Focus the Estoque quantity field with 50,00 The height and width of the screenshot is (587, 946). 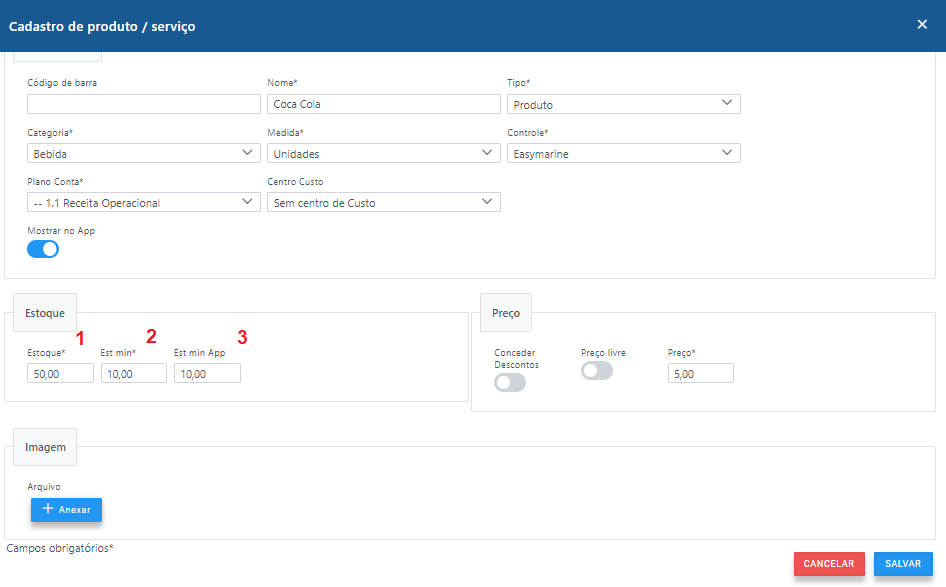60,373
